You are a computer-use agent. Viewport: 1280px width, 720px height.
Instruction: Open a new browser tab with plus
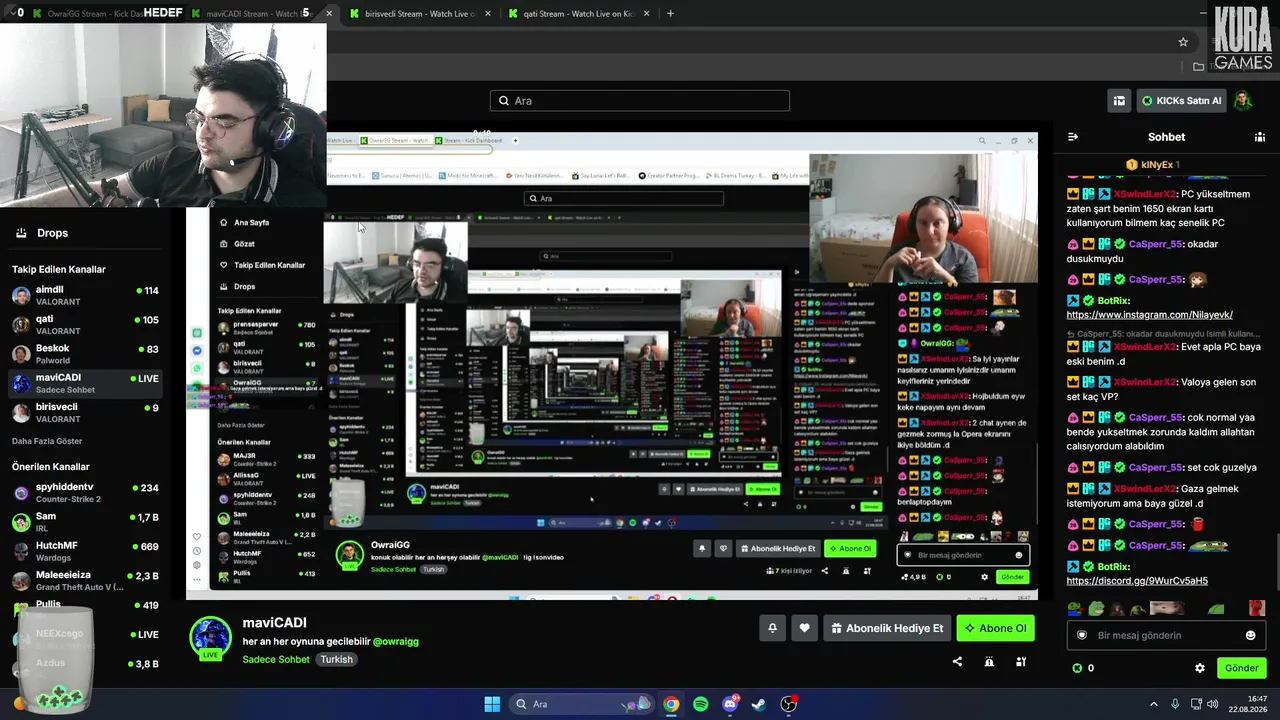670,13
